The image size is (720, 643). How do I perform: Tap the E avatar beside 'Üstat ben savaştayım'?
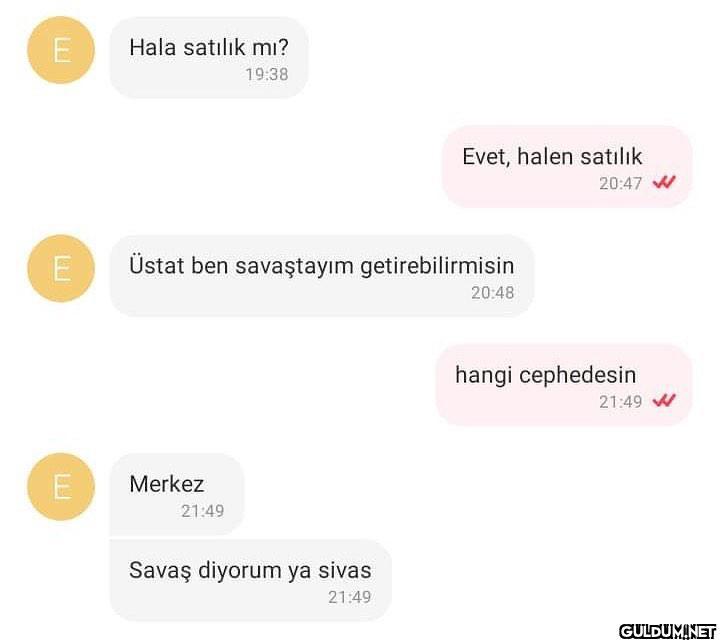point(61,268)
